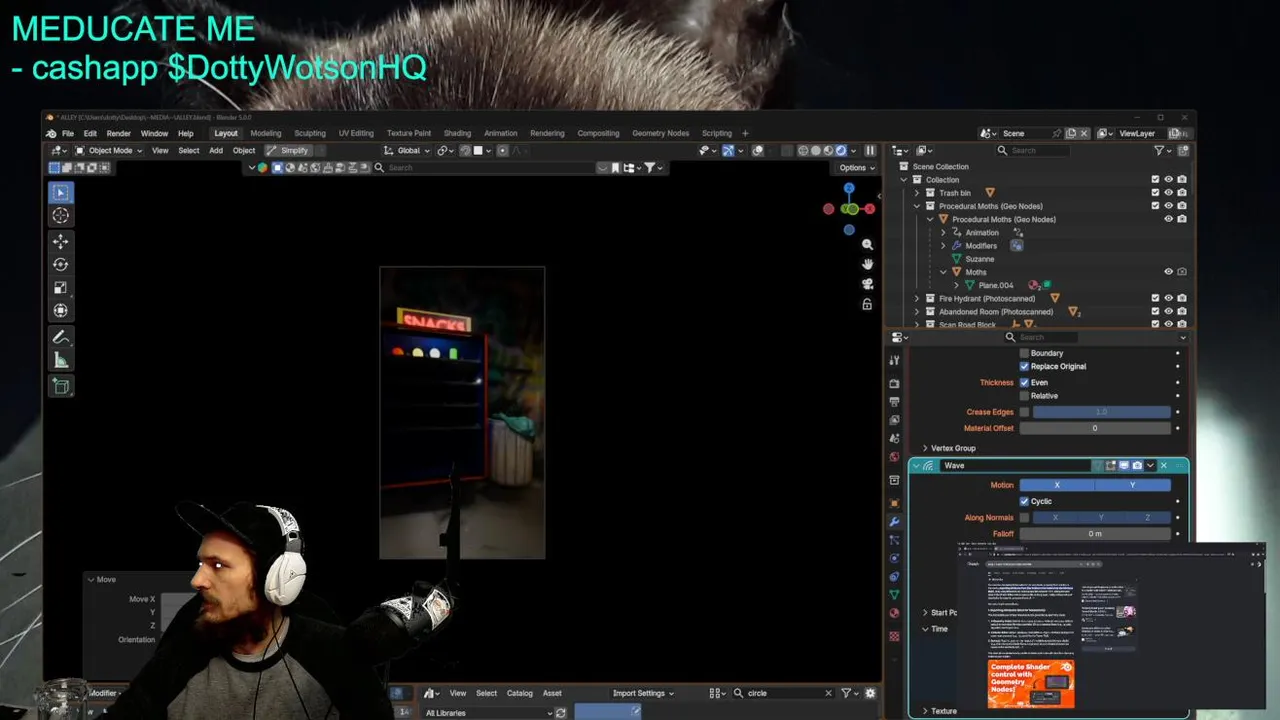
Task: Toggle Wave modifier render camera icon
Action: coord(1137,465)
